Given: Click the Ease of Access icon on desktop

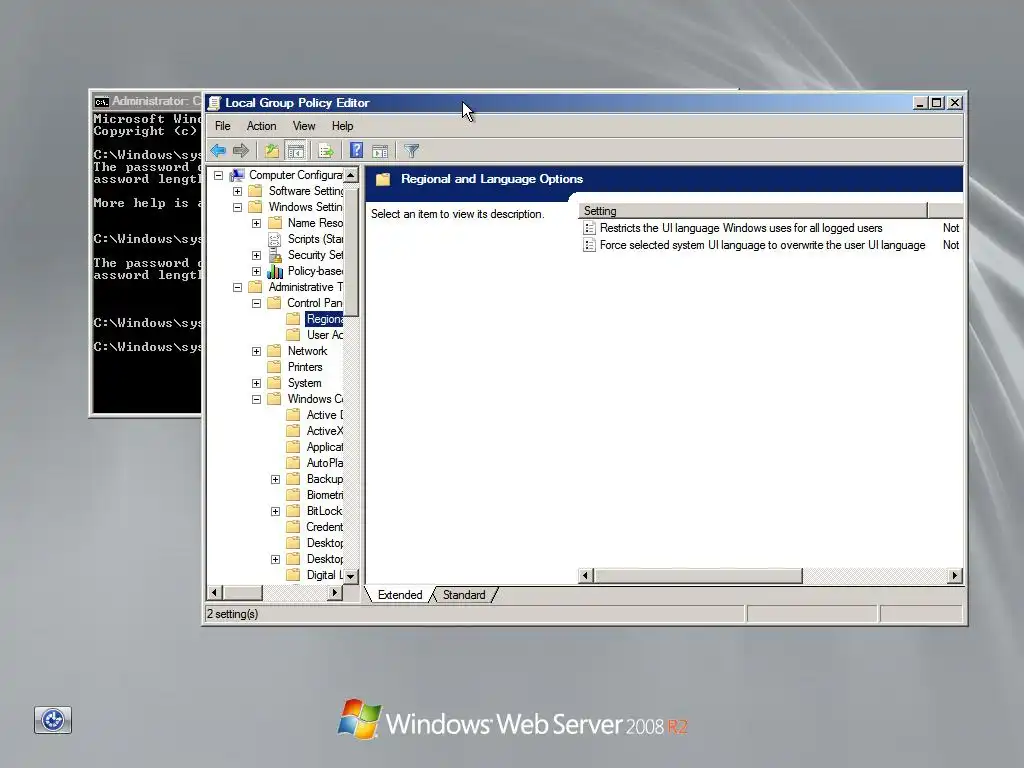Looking at the screenshot, I should click(x=53, y=720).
